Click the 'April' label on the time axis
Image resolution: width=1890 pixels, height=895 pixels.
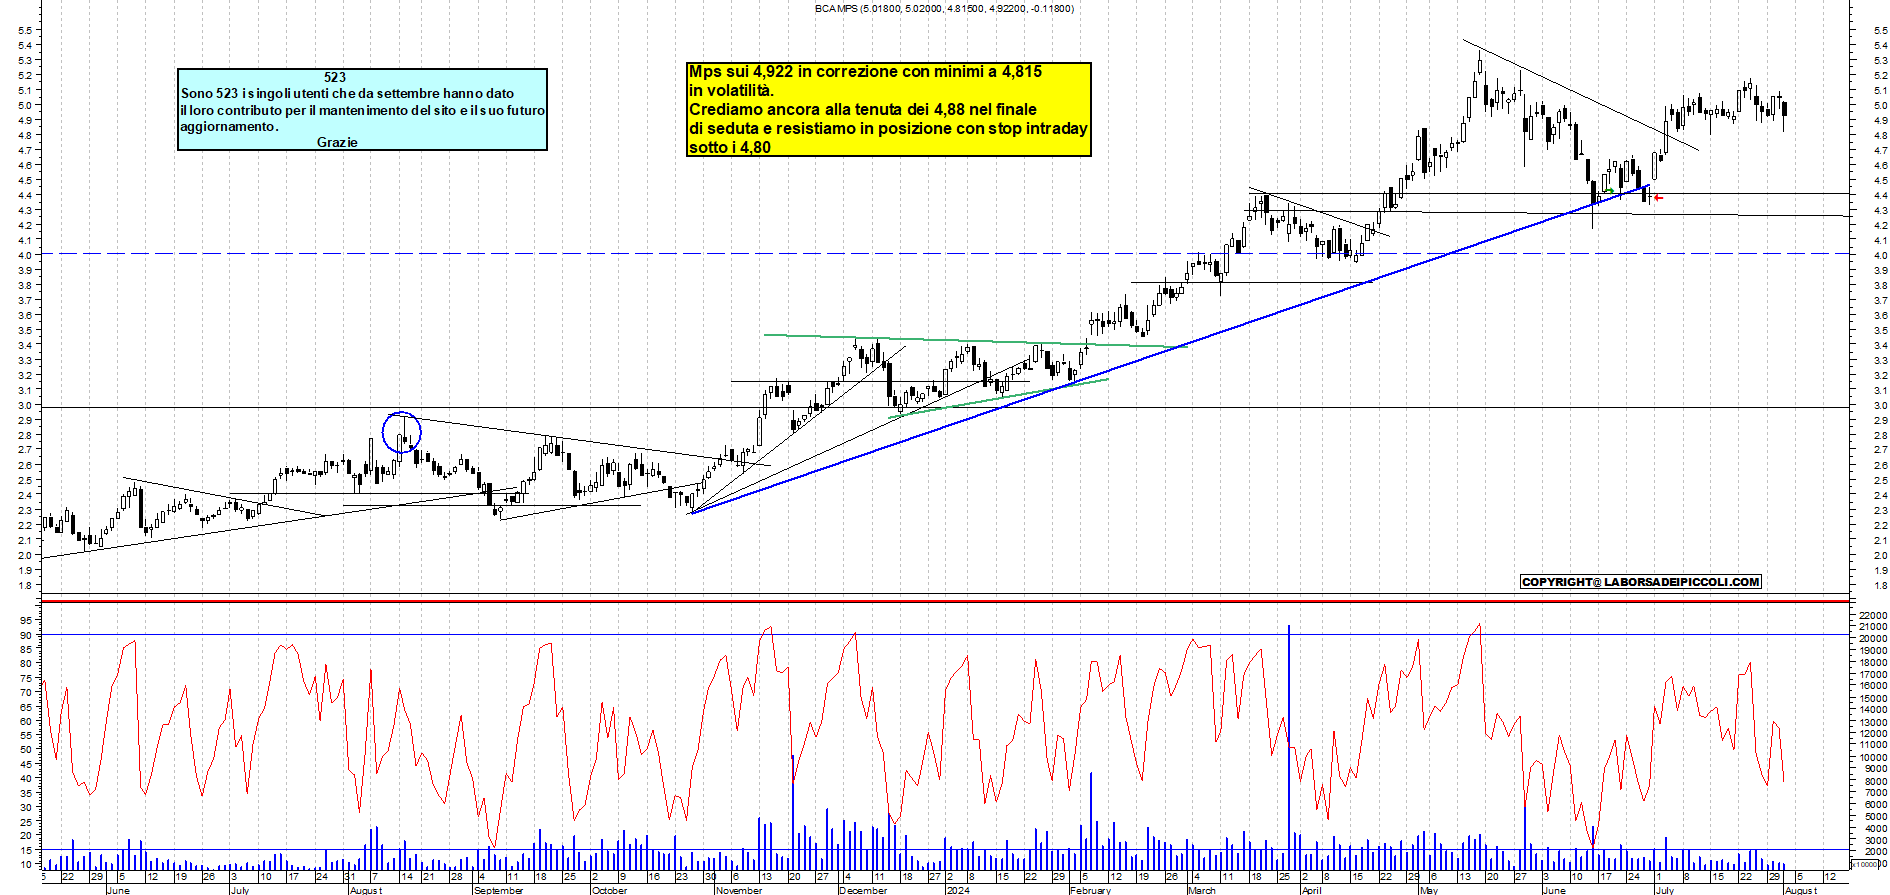1311,890
